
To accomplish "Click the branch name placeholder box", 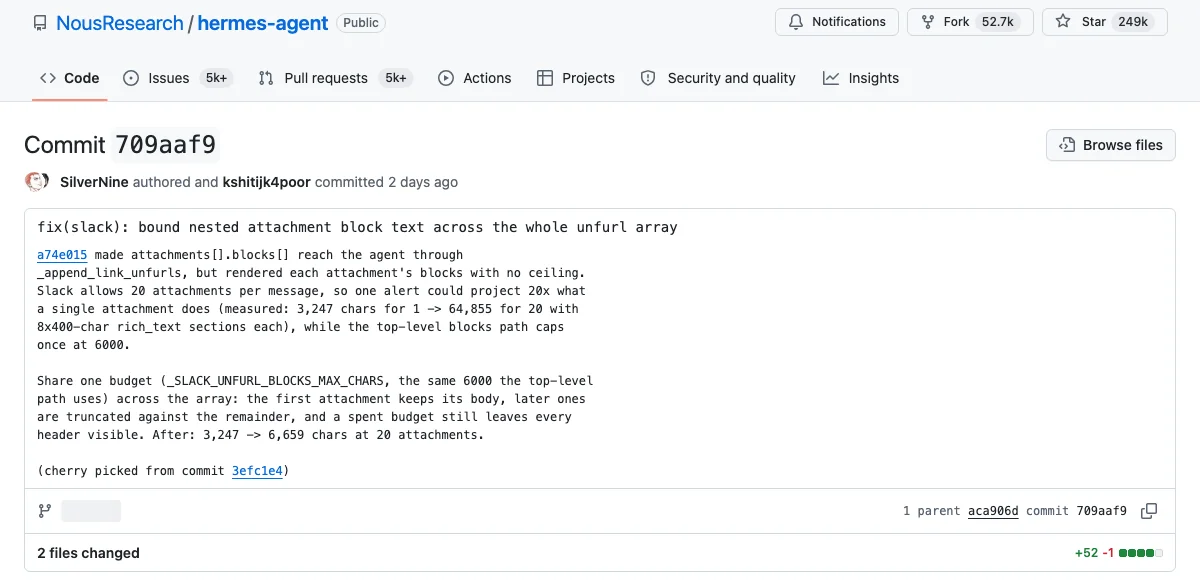I will coord(91,511).
